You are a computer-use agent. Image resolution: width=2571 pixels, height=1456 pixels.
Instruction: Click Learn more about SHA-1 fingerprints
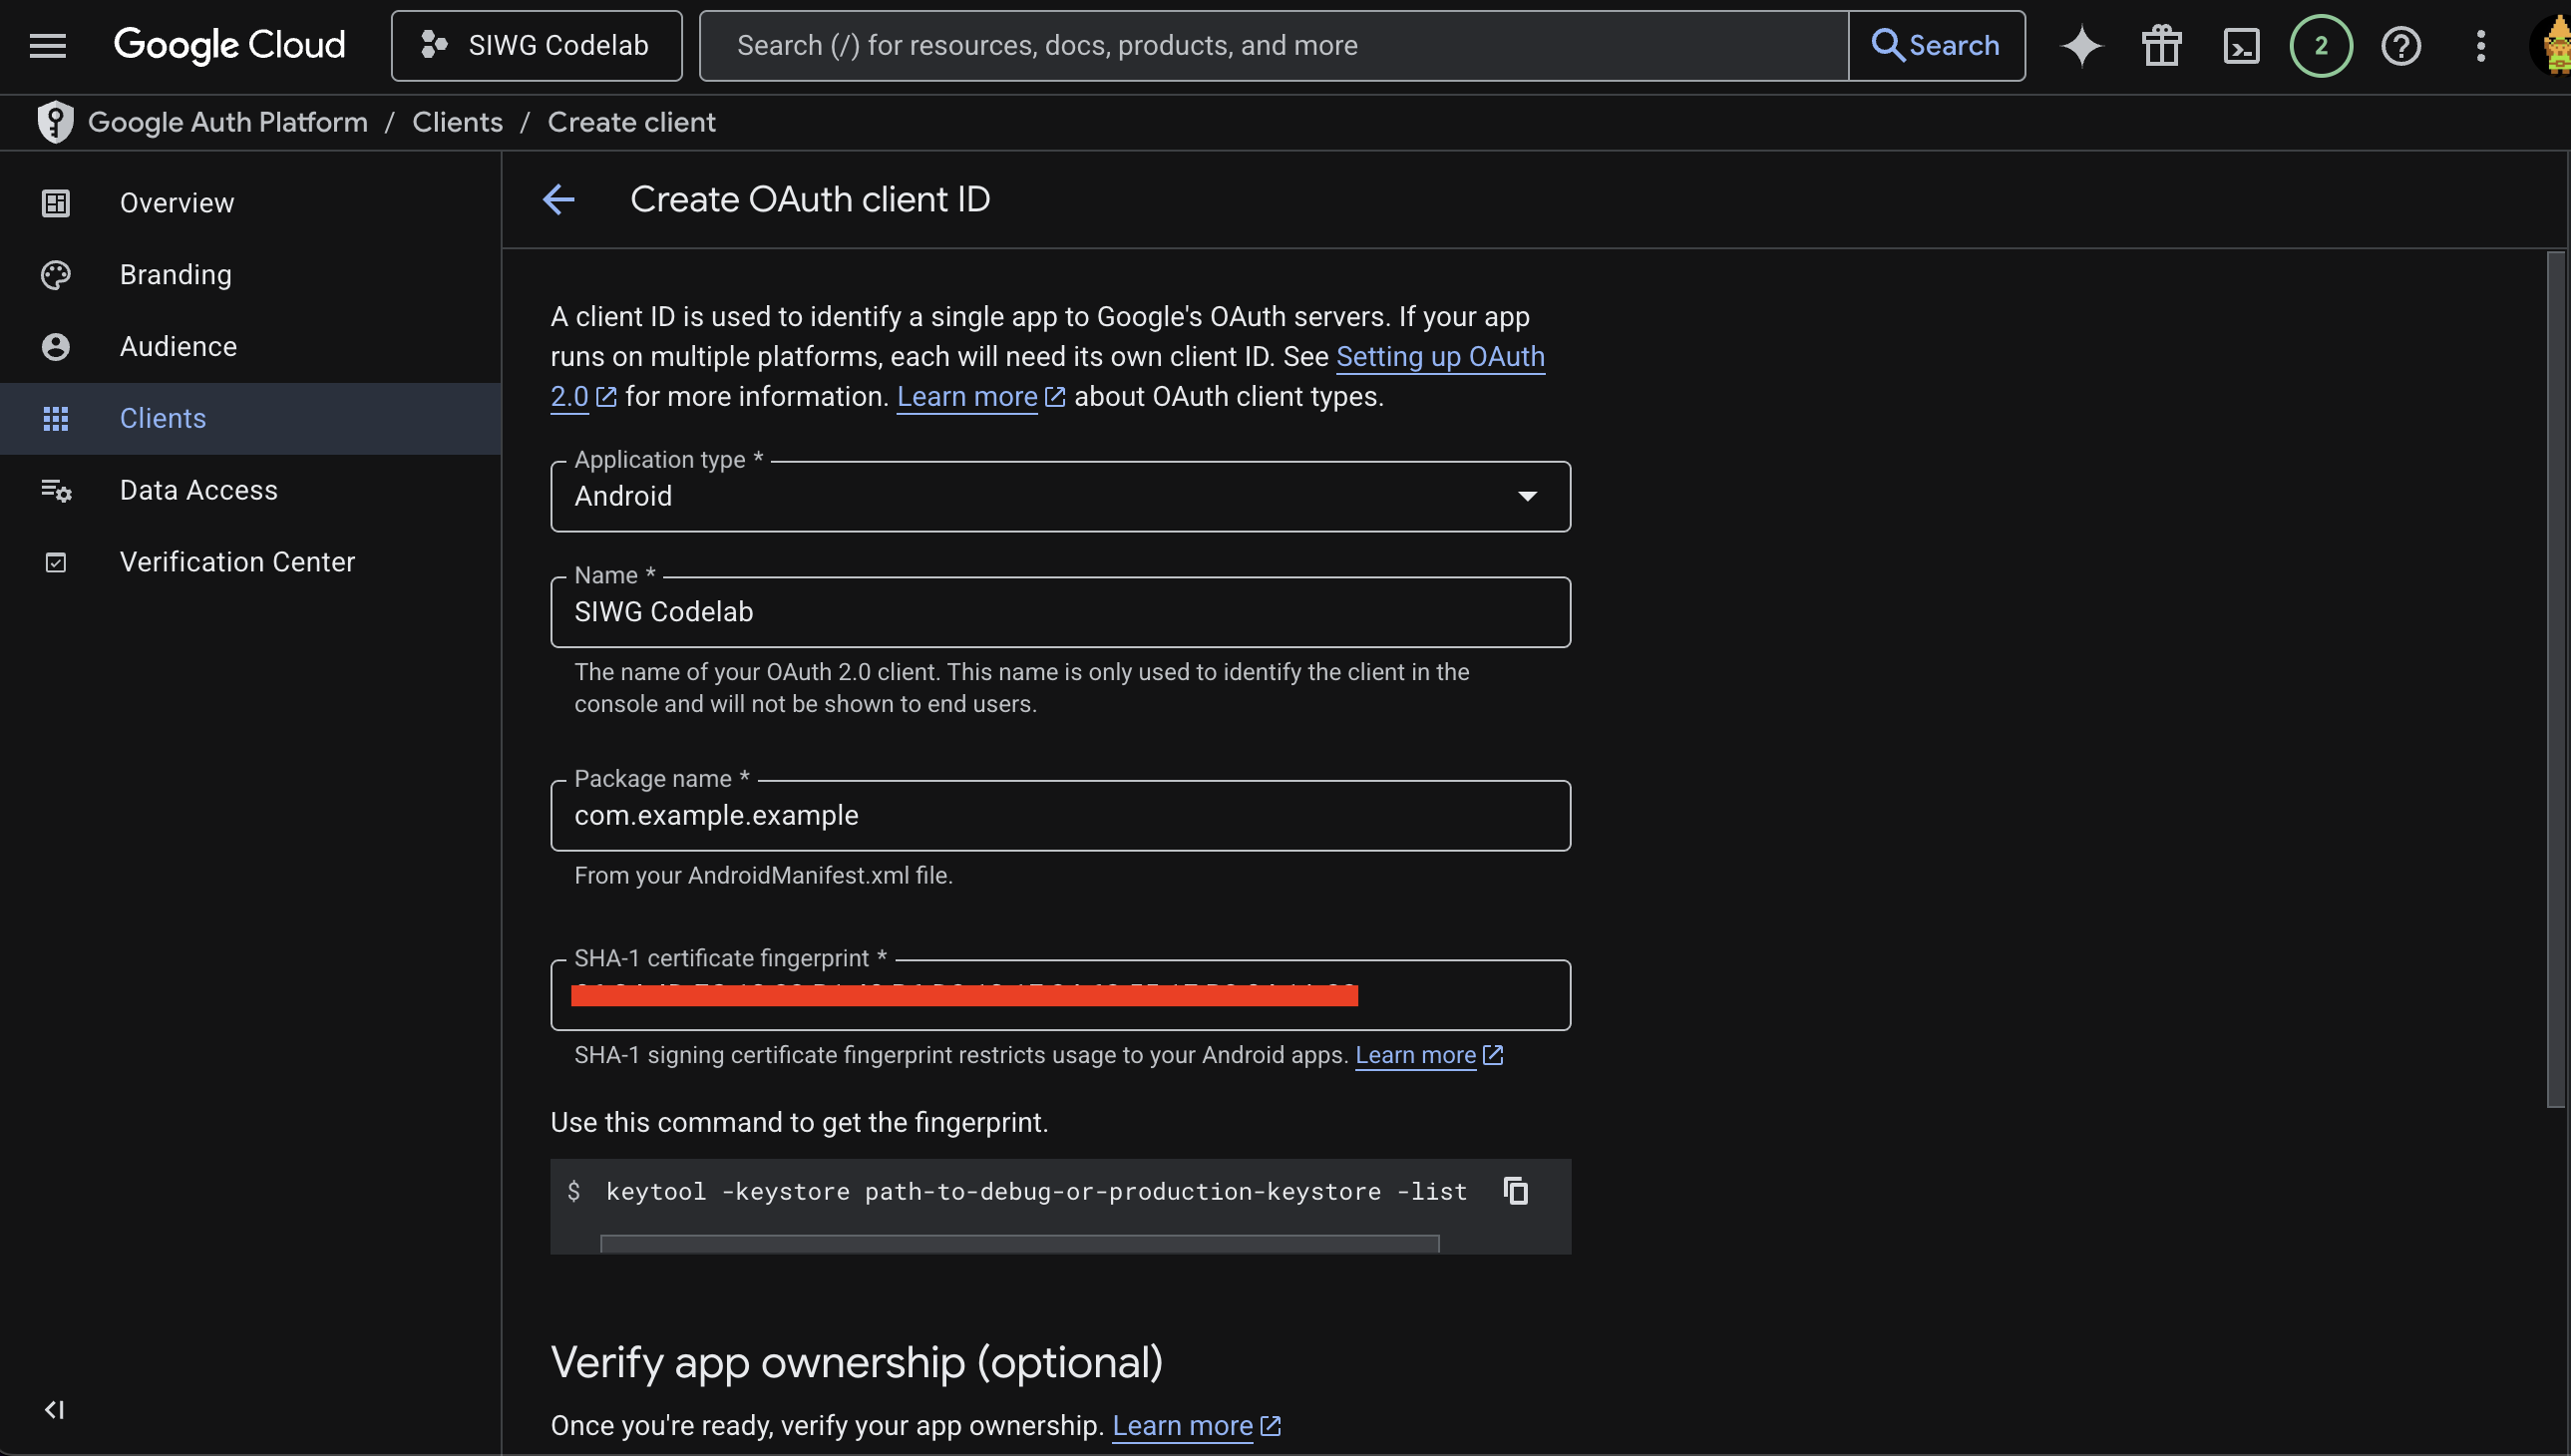(1417, 1054)
